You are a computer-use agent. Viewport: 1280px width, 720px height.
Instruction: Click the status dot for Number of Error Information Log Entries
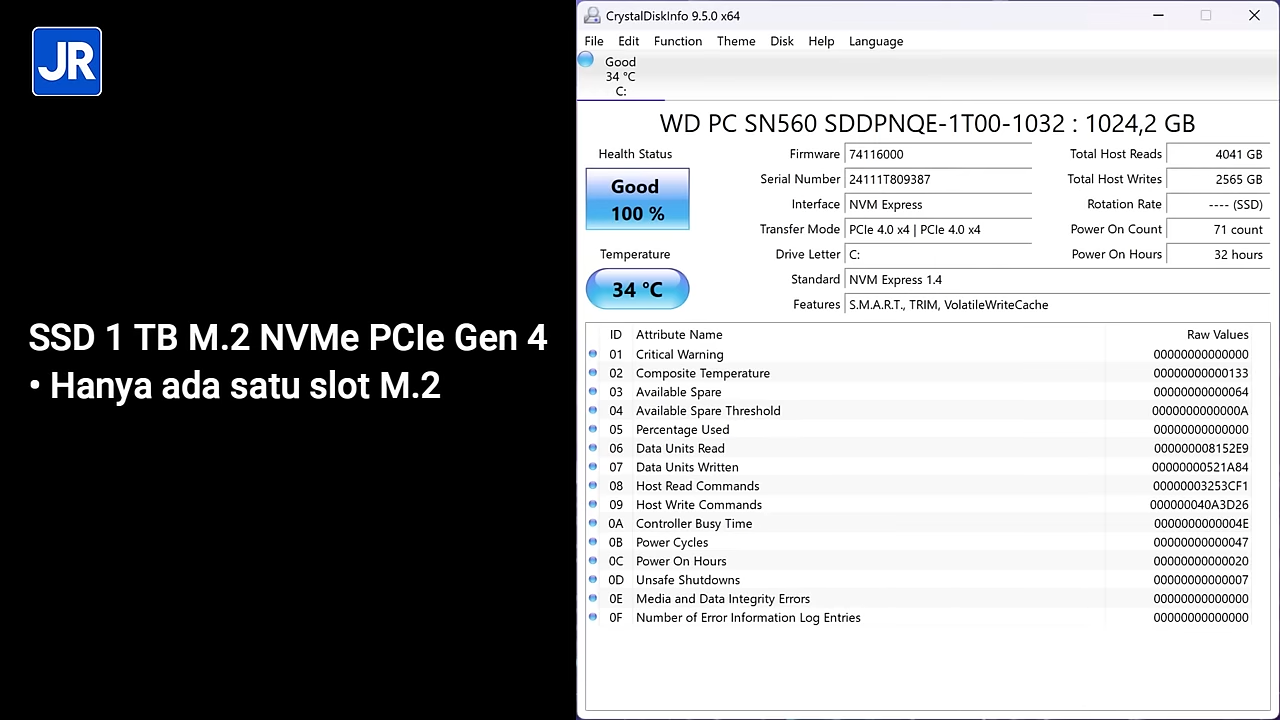(x=593, y=618)
